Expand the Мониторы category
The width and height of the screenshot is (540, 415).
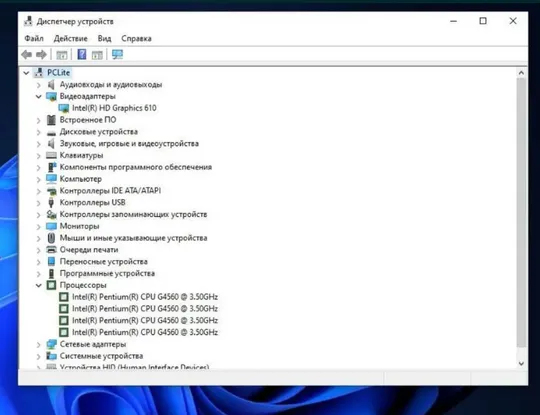pyautogui.click(x=39, y=227)
